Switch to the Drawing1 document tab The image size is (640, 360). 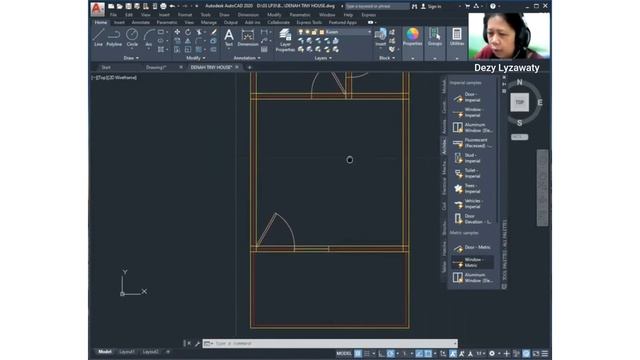(156, 67)
